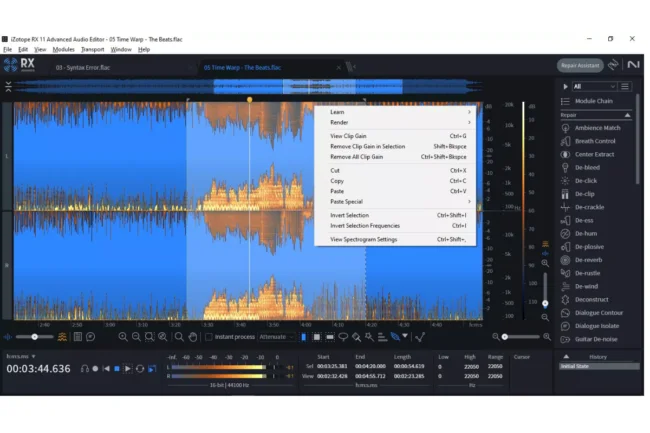The height and width of the screenshot is (433, 650).
Task: Zoom to selection using toolbar icon
Action: click(149, 337)
